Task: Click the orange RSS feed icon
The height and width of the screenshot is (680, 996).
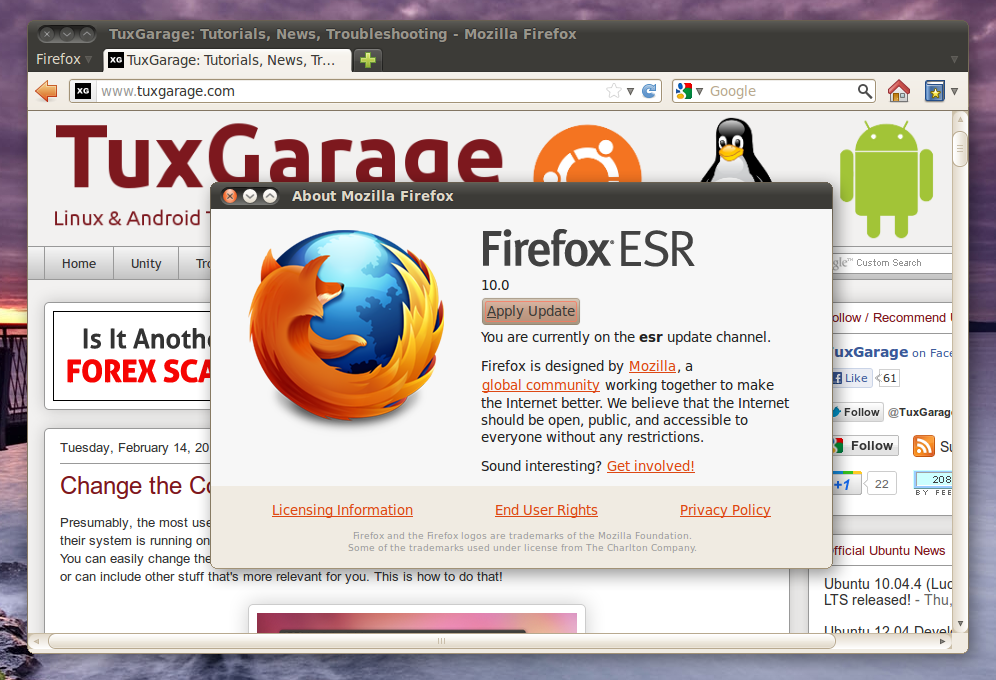Action: point(924,446)
